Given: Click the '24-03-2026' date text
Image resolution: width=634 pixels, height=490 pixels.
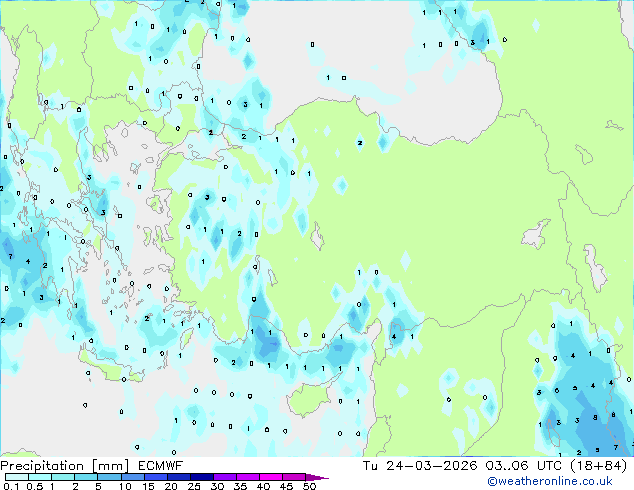Looking at the screenshot, I should tap(431, 466).
